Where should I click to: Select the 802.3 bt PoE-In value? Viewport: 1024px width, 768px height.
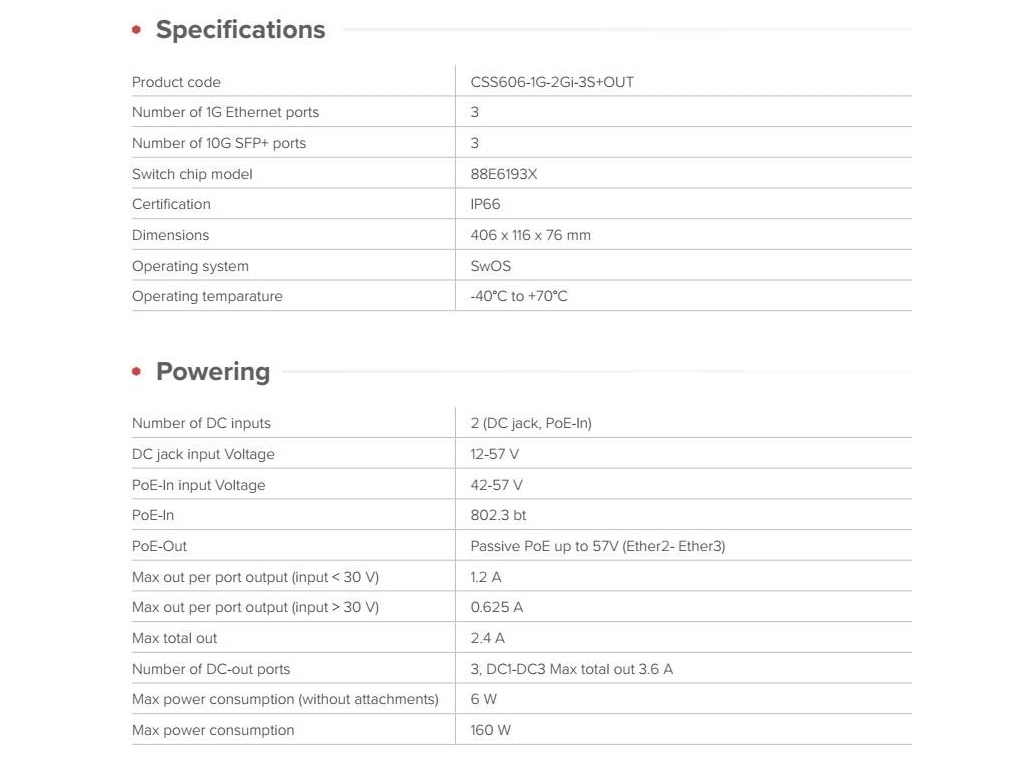tap(498, 515)
